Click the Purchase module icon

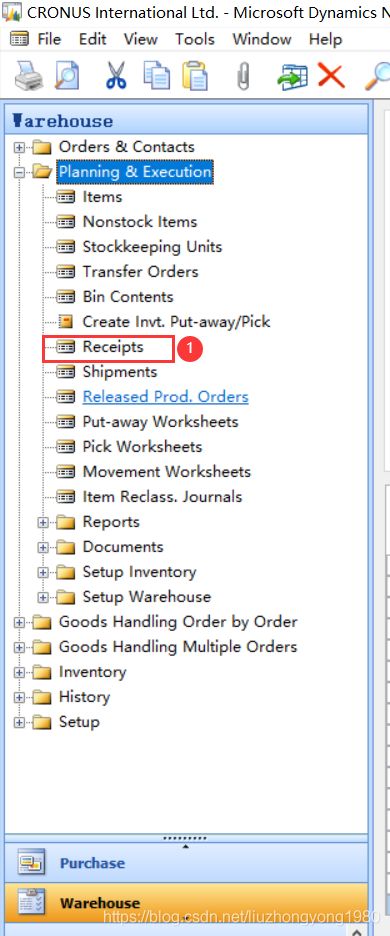(x=30, y=863)
